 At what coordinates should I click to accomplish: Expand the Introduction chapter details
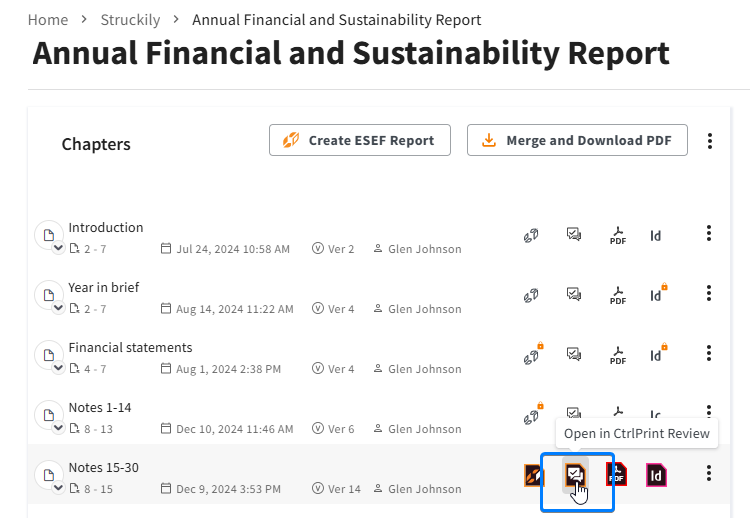tap(58, 248)
